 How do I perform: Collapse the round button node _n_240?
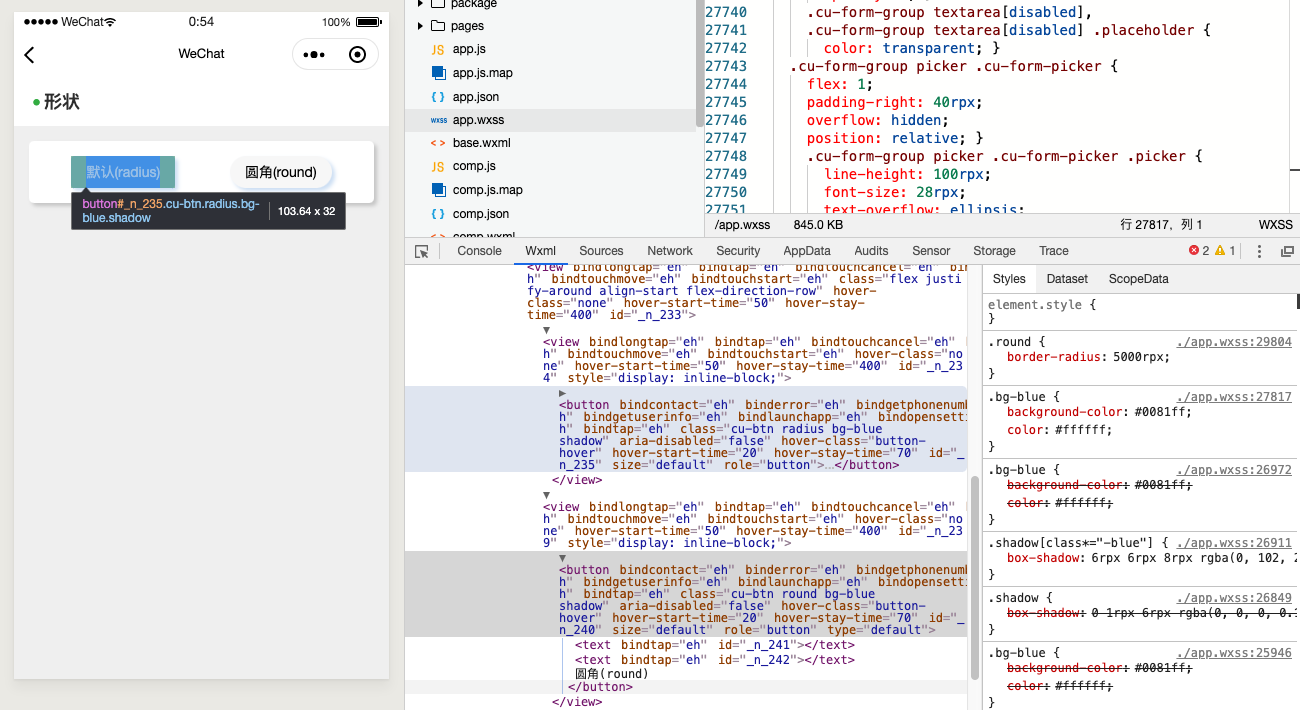562,558
